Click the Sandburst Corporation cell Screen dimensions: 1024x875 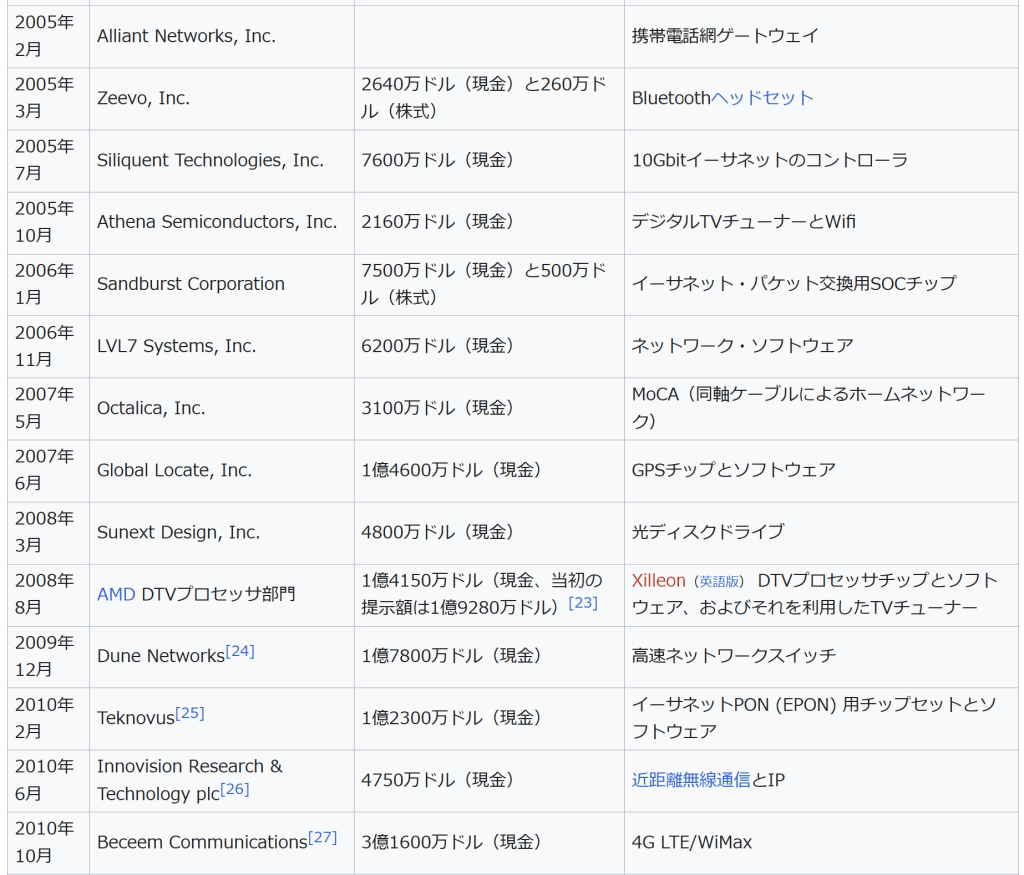tap(191, 284)
